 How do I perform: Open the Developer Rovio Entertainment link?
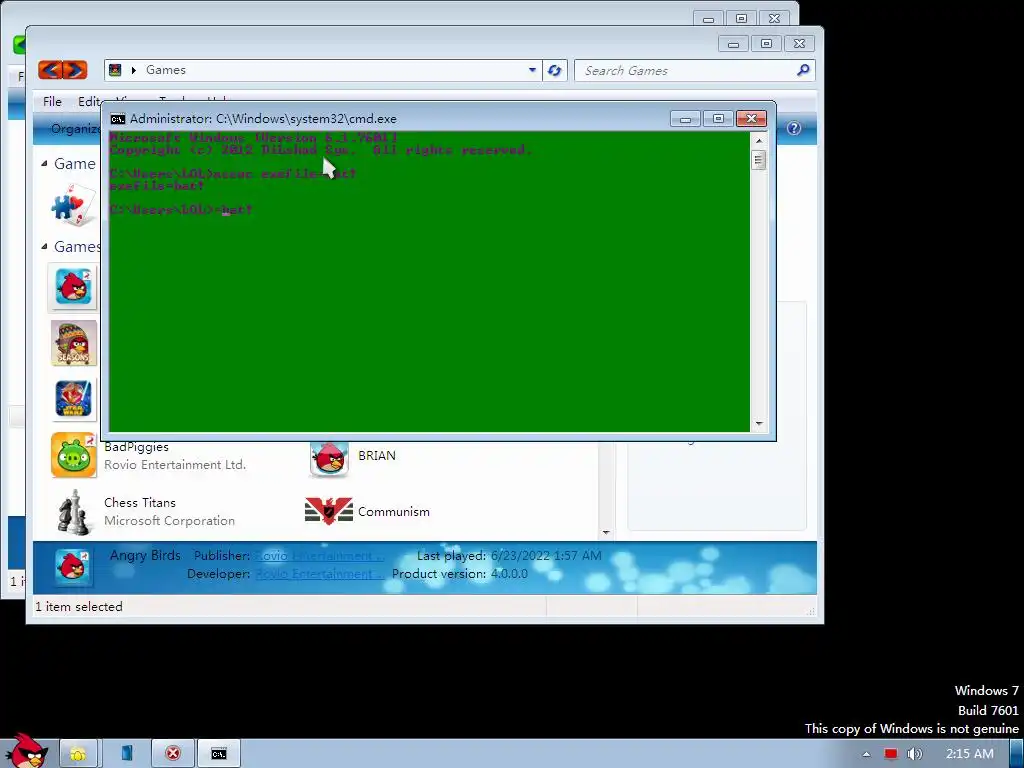[x=320, y=574]
